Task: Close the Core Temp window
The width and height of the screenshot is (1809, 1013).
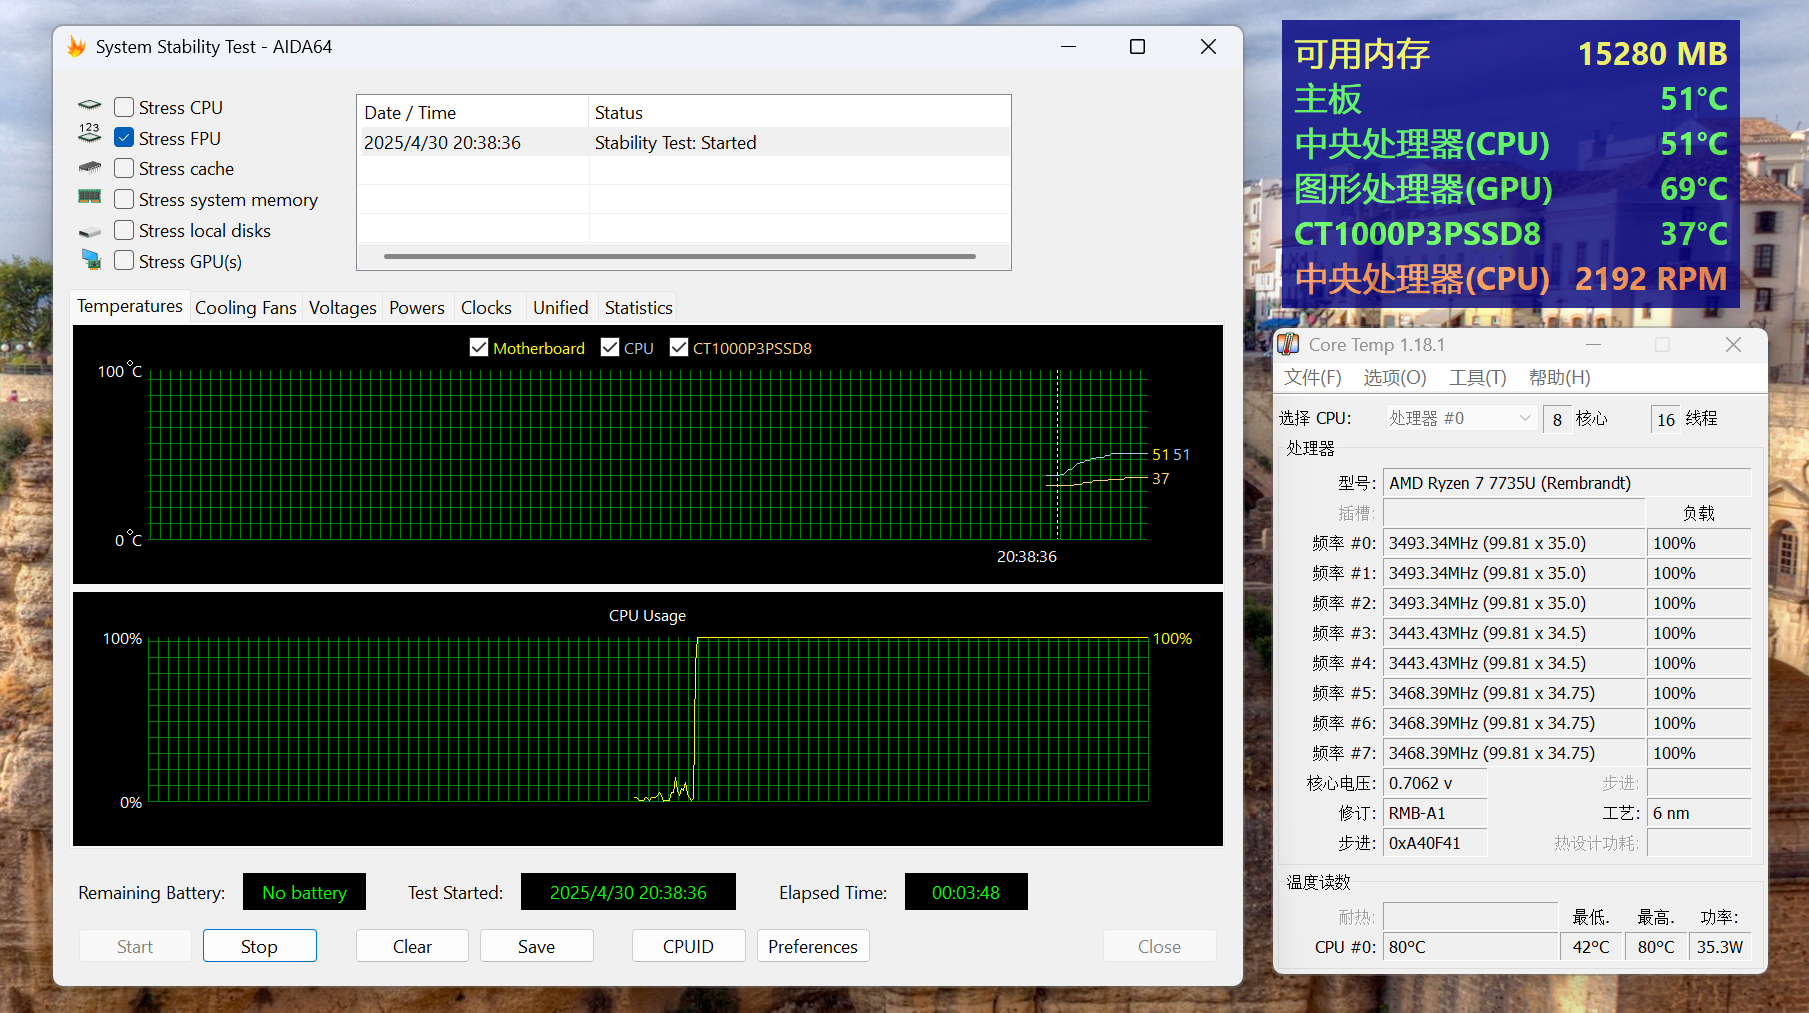Action: 1733,344
